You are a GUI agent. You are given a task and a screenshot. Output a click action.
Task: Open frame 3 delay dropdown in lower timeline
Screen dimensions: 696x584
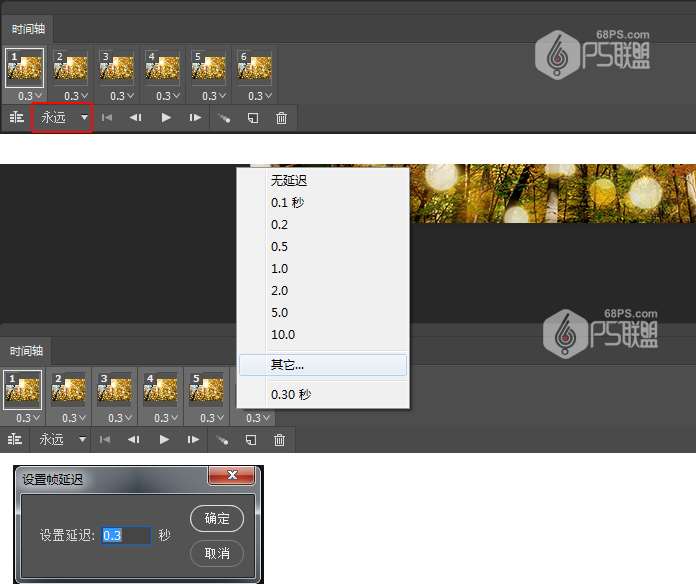(120, 418)
